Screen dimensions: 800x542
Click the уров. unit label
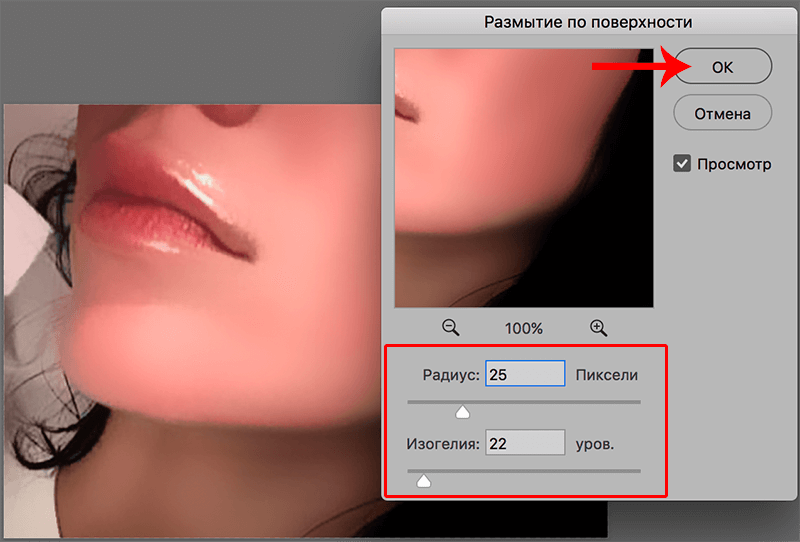pyautogui.click(x=595, y=445)
